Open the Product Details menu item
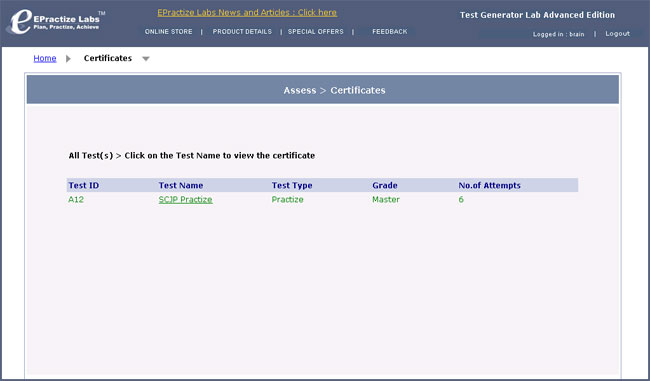 [242, 32]
